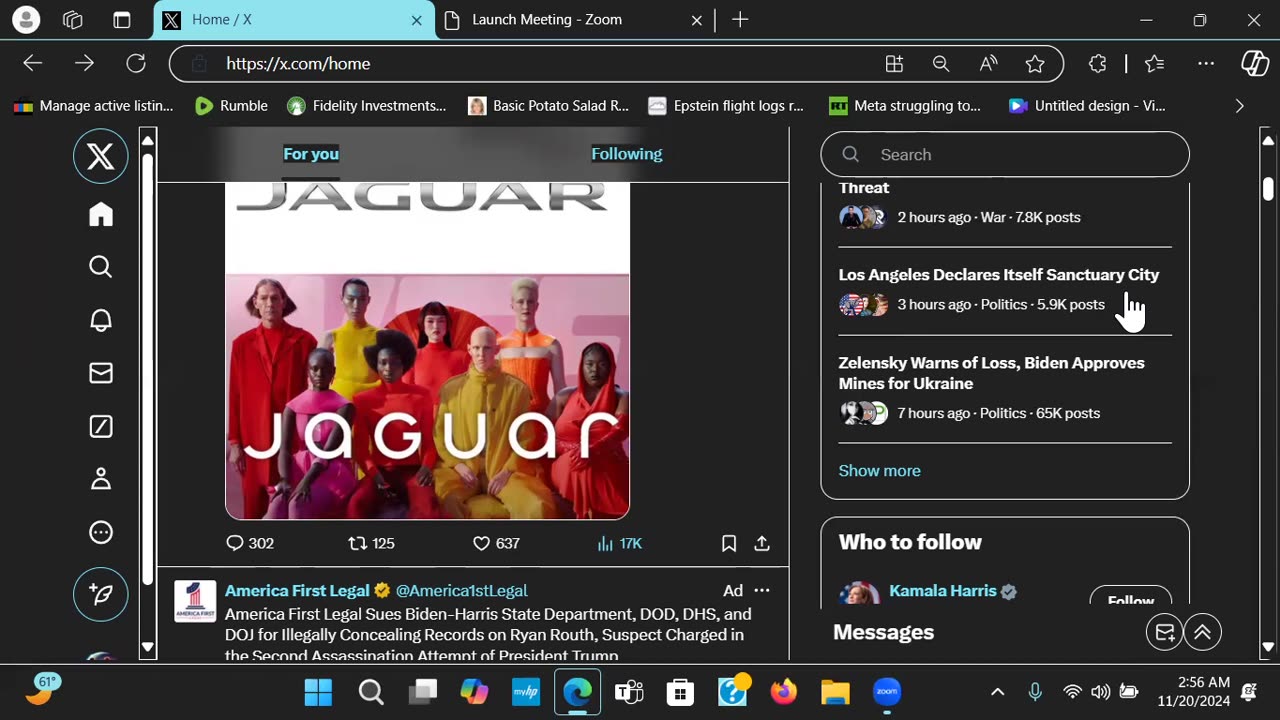Screen dimensions: 1280x720
Task: Open Kamala Harris profile in Who to follow
Action: coord(943,591)
